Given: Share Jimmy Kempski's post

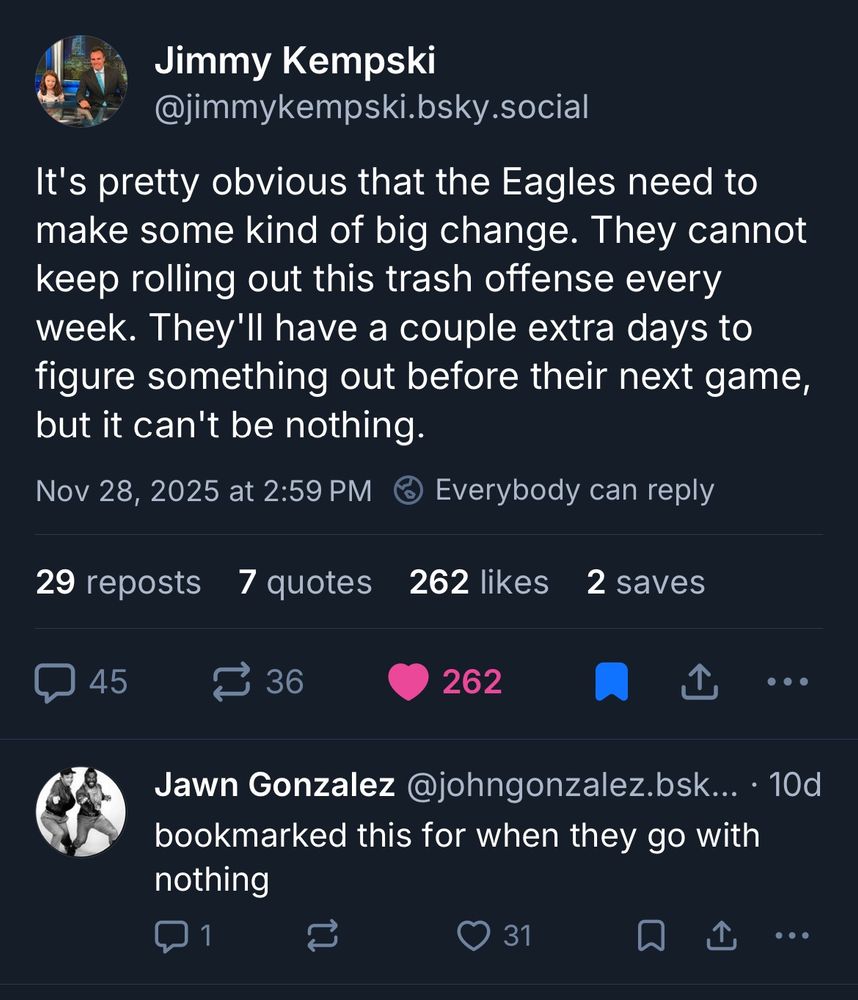Looking at the screenshot, I should pos(699,682).
